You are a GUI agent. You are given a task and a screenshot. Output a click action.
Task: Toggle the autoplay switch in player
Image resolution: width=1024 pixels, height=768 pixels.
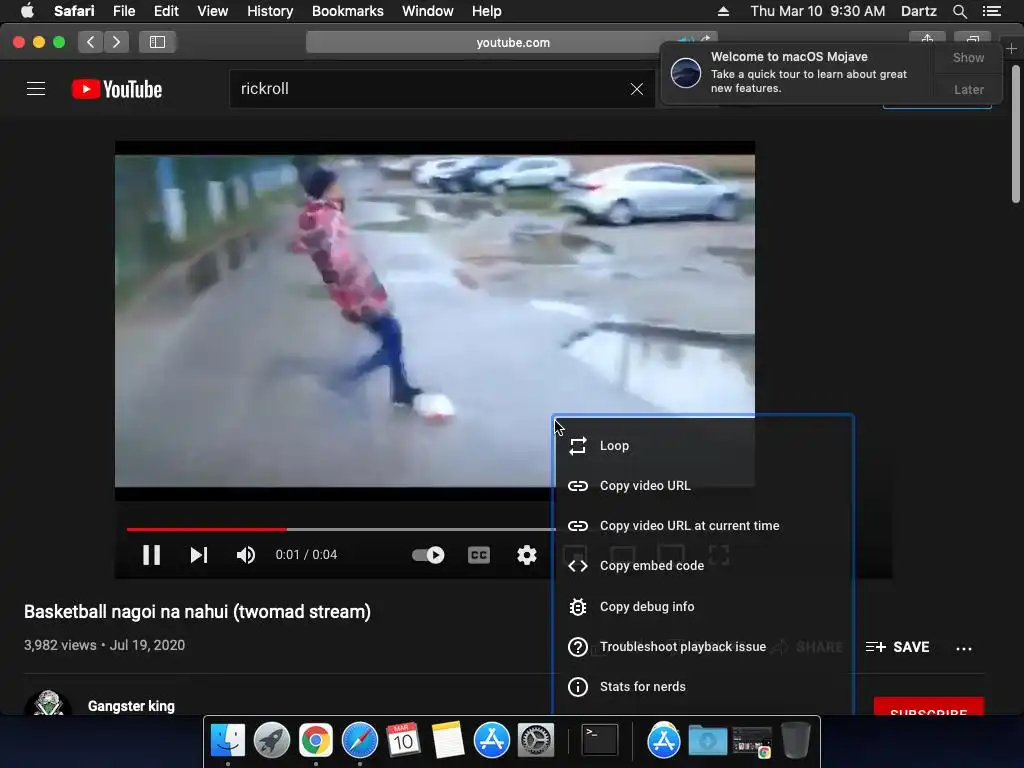coord(428,555)
